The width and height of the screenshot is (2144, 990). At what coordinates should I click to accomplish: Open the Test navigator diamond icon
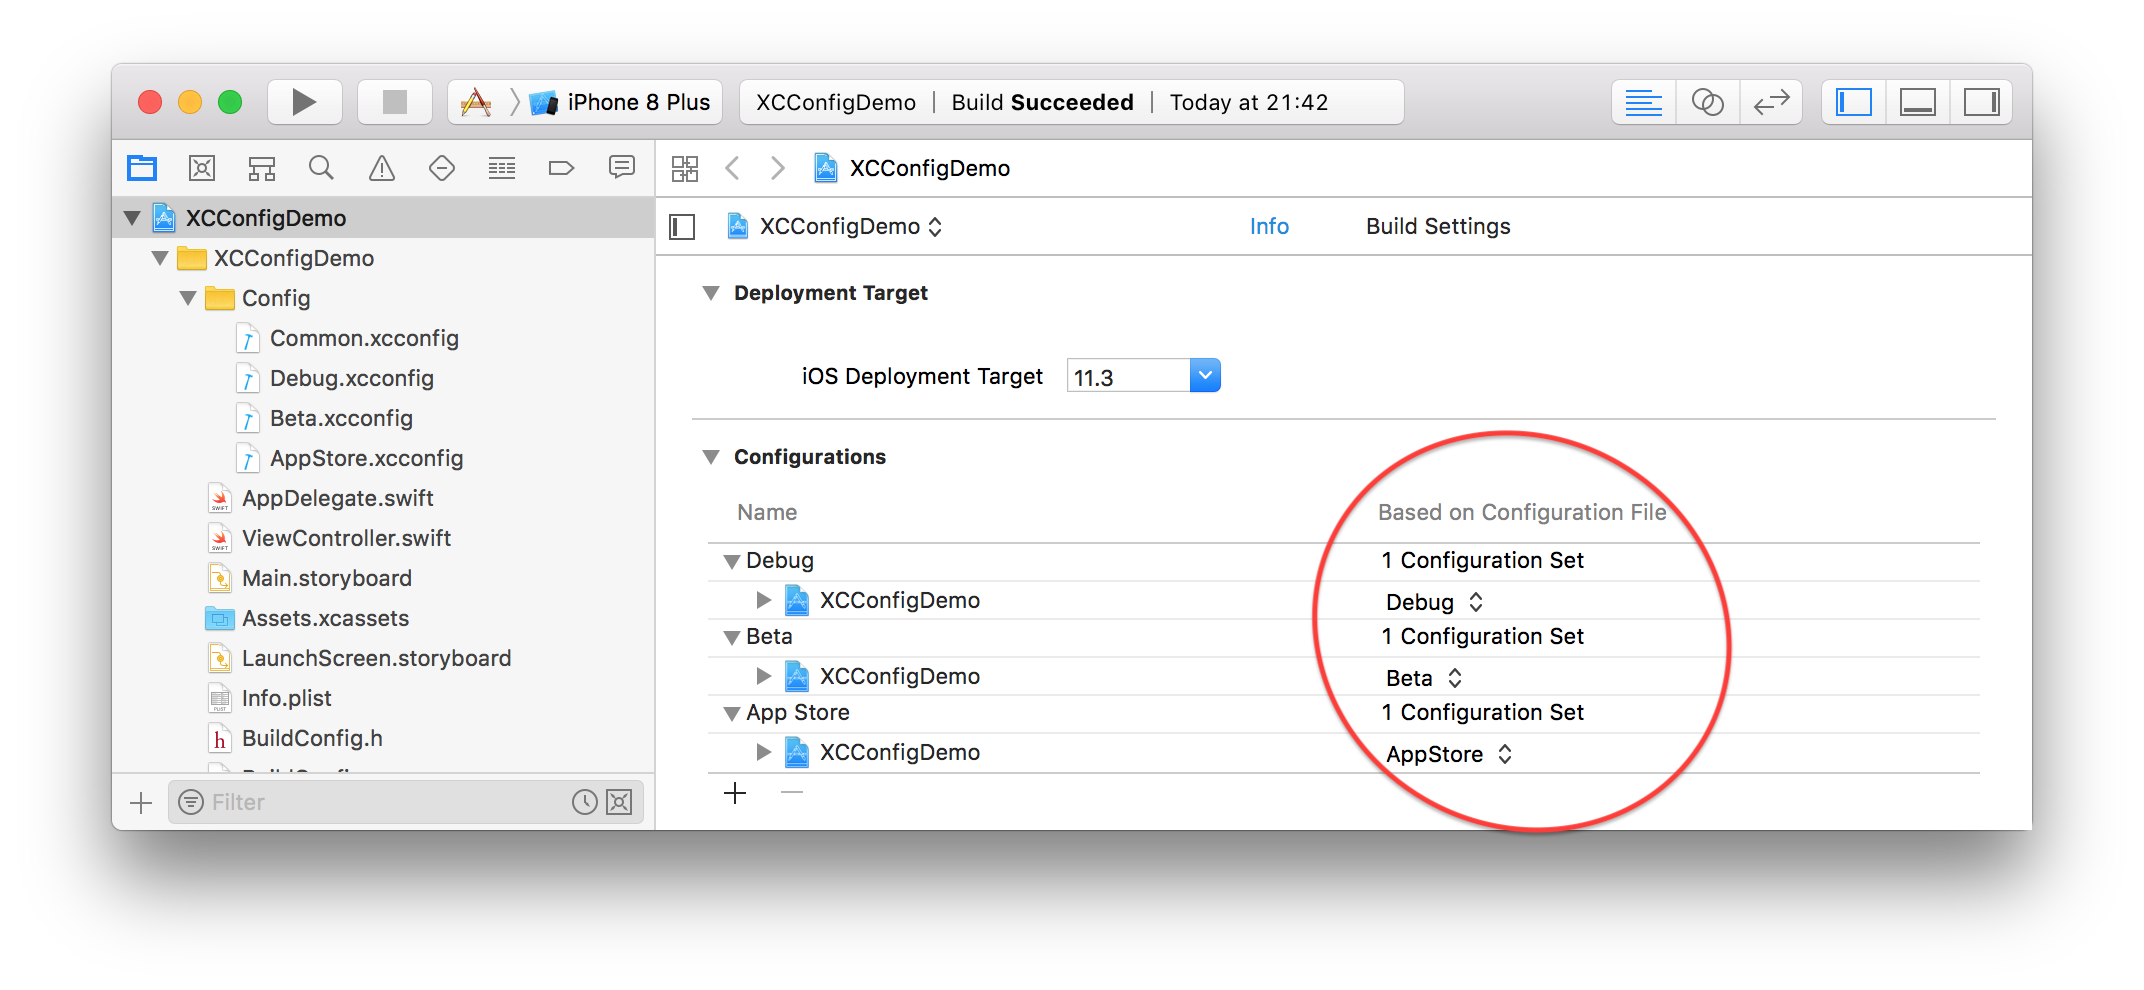click(442, 168)
